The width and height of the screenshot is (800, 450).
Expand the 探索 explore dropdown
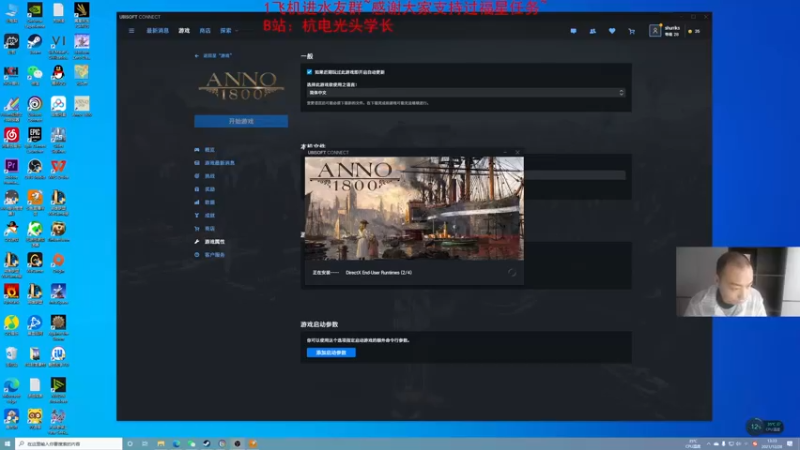point(229,31)
